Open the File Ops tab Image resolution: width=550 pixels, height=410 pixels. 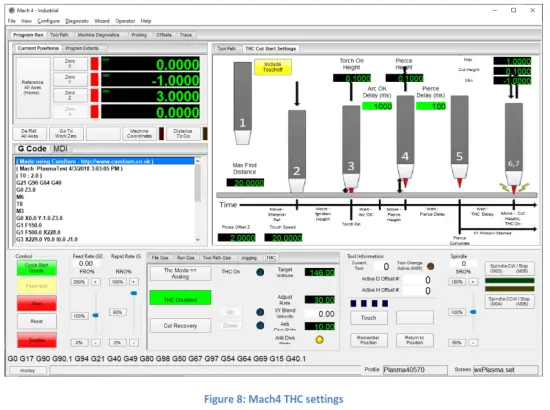(x=160, y=258)
